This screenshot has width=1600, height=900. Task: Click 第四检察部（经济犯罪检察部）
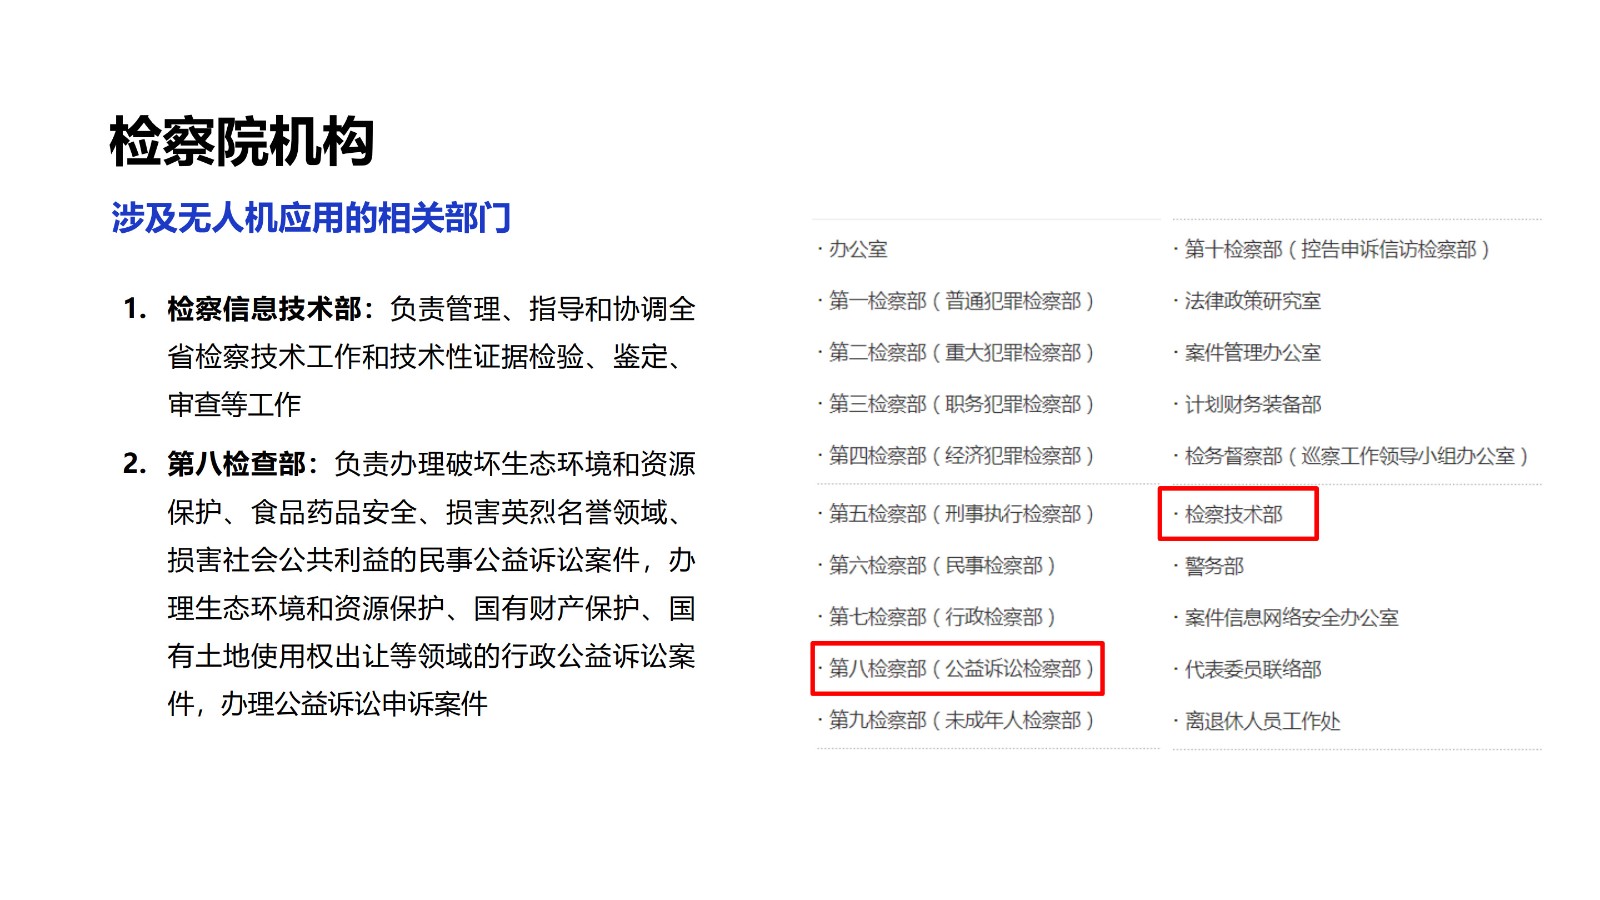(x=960, y=456)
